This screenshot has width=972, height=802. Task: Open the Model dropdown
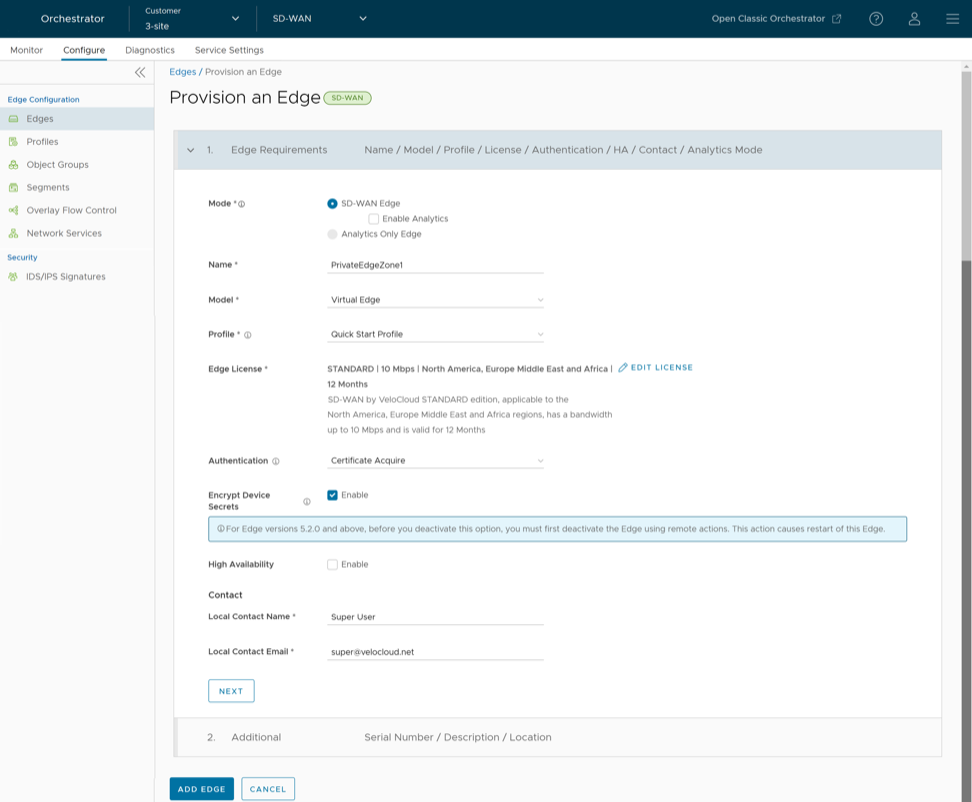tap(436, 300)
